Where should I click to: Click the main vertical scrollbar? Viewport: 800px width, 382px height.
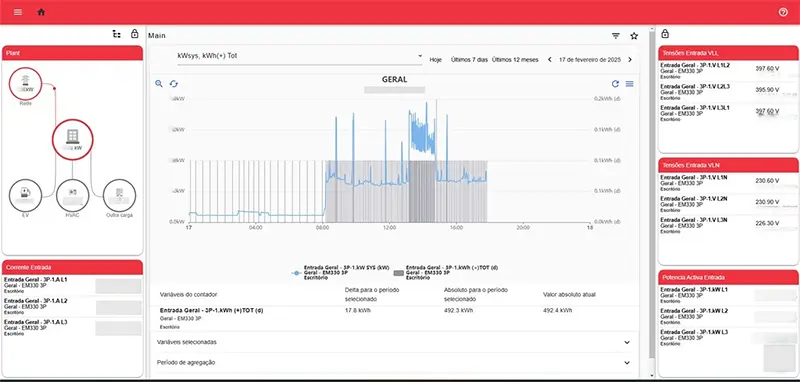pyautogui.click(x=651, y=194)
